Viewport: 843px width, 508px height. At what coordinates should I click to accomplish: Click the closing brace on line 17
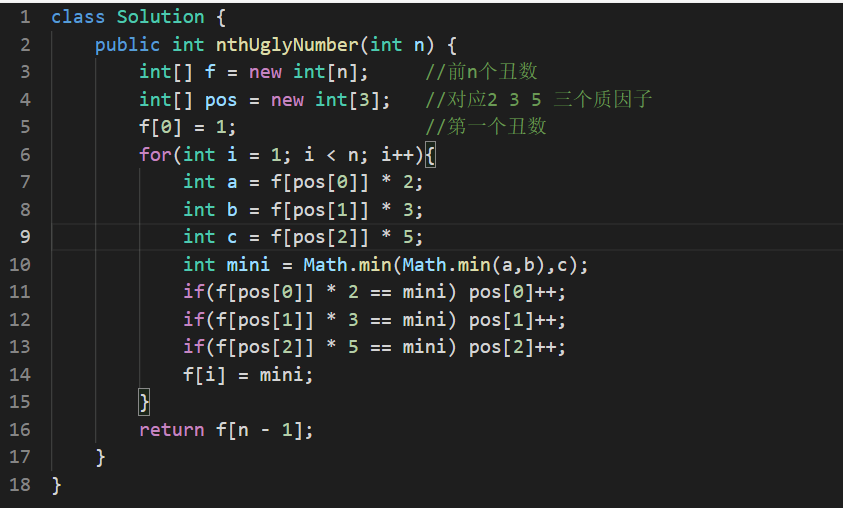point(100,457)
